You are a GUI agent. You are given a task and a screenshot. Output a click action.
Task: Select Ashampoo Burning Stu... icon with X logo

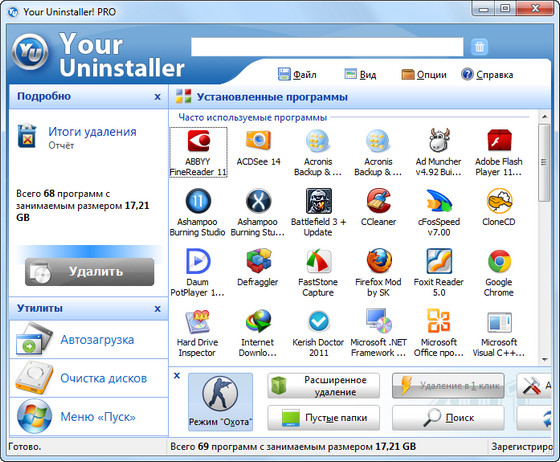pyautogui.click(x=258, y=201)
